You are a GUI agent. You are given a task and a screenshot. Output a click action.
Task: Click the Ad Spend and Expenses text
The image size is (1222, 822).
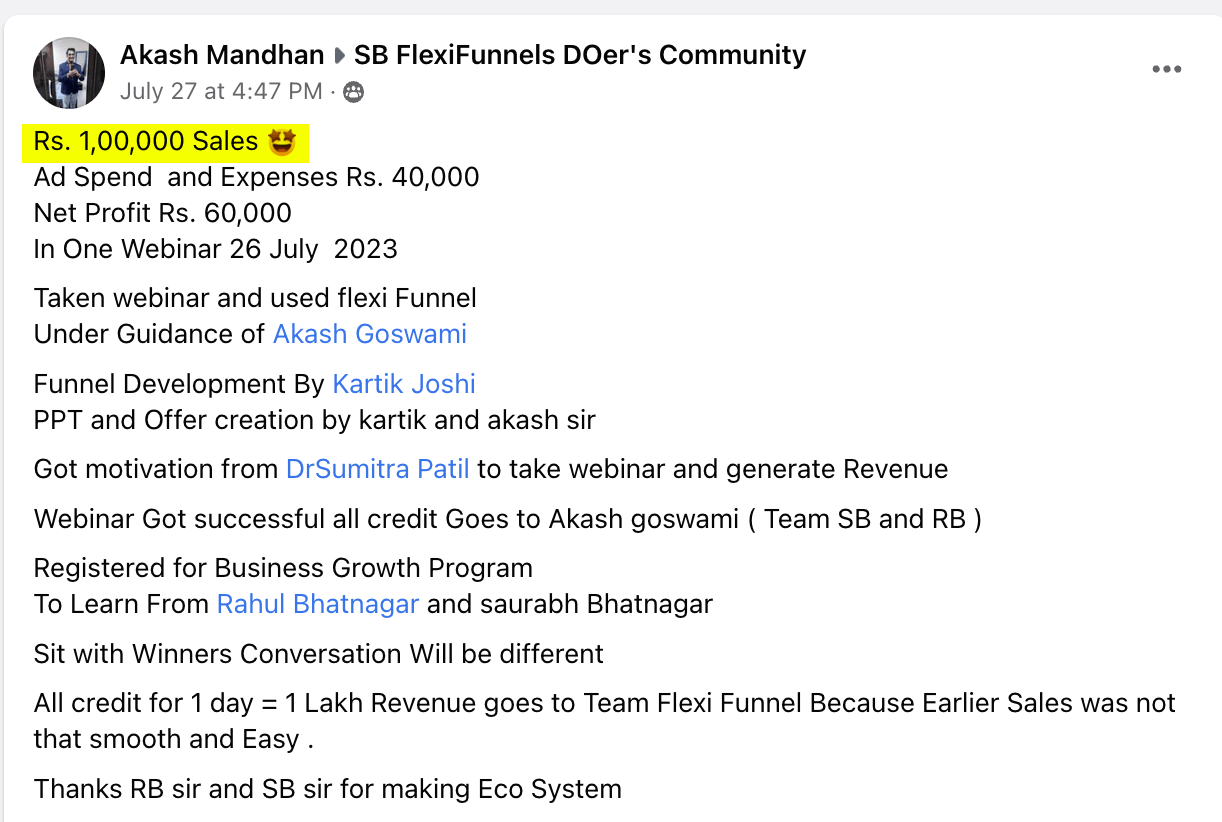[256, 177]
